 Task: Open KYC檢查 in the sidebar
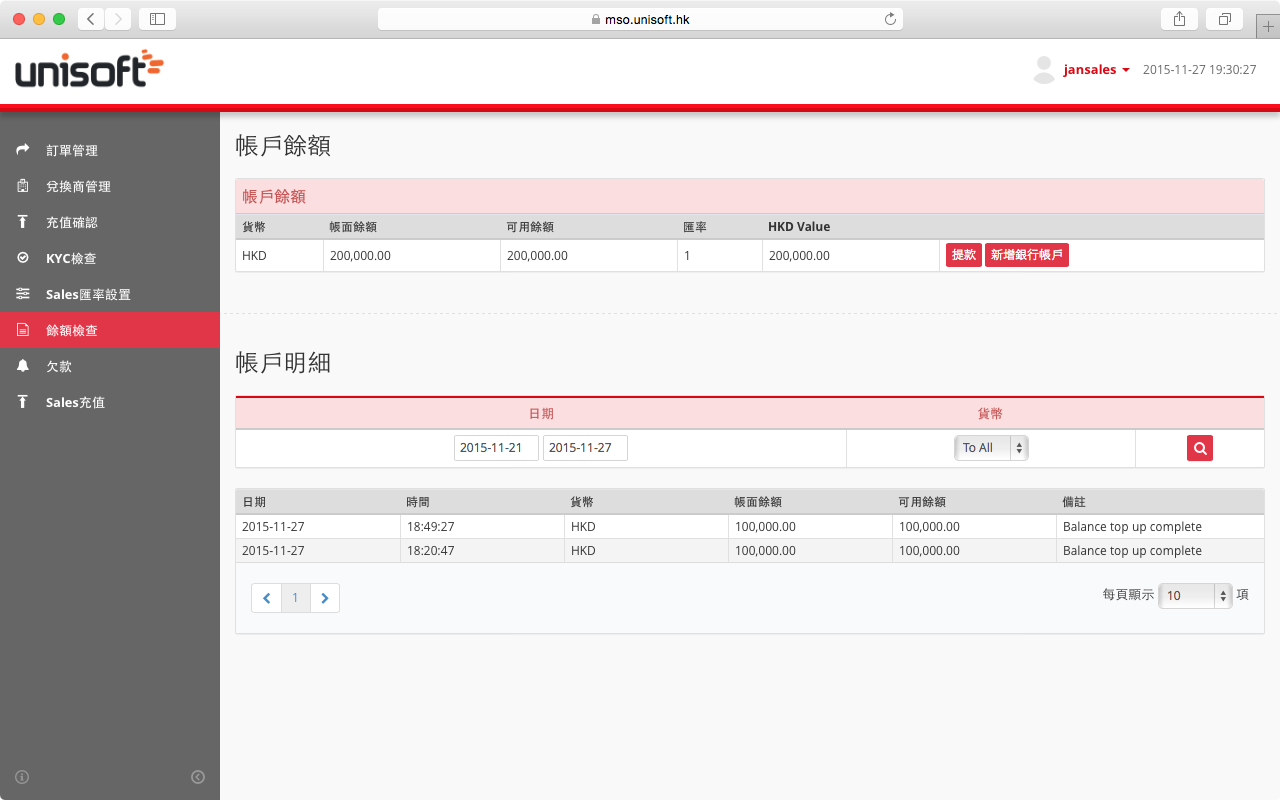[x=110, y=258]
